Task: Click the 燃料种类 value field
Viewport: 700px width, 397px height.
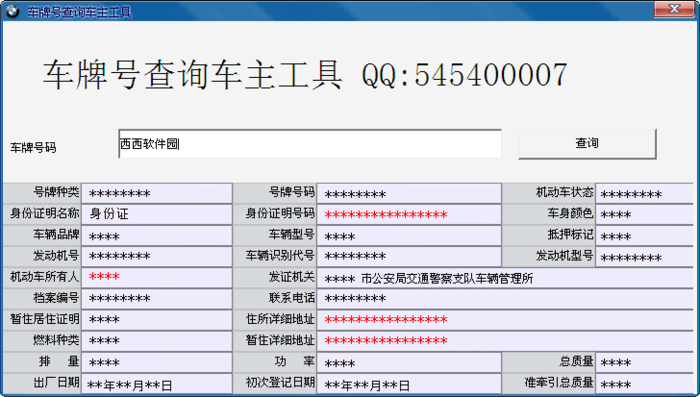Action: [157, 340]
